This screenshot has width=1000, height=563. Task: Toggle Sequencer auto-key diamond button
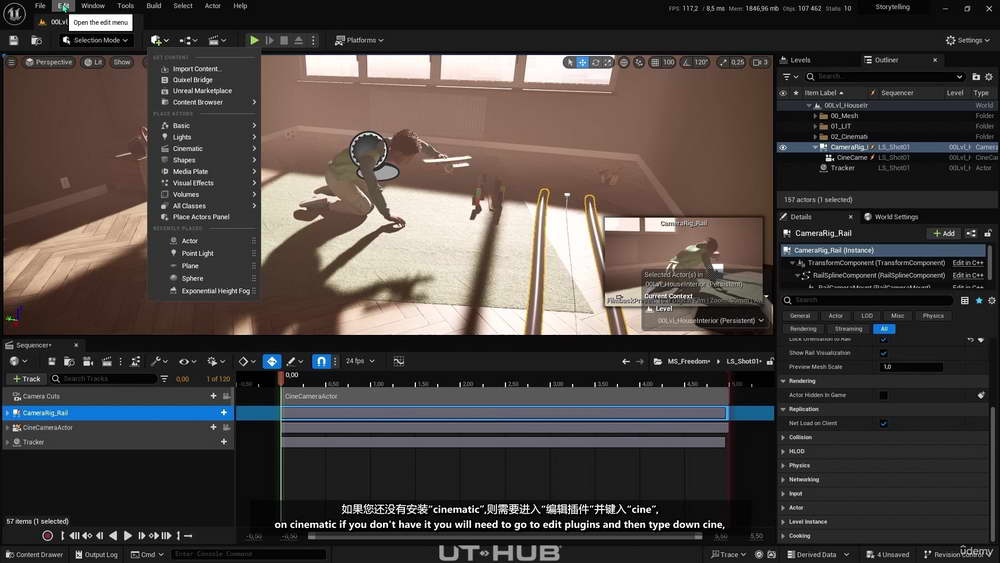(272, 362)
